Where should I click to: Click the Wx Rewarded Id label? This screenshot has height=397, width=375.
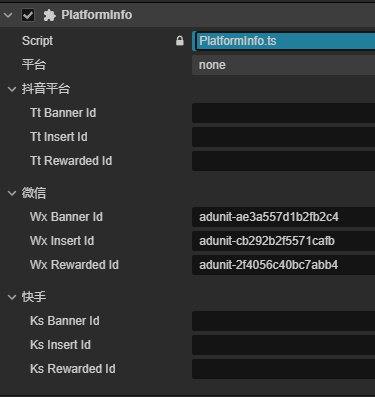(74, 265)
